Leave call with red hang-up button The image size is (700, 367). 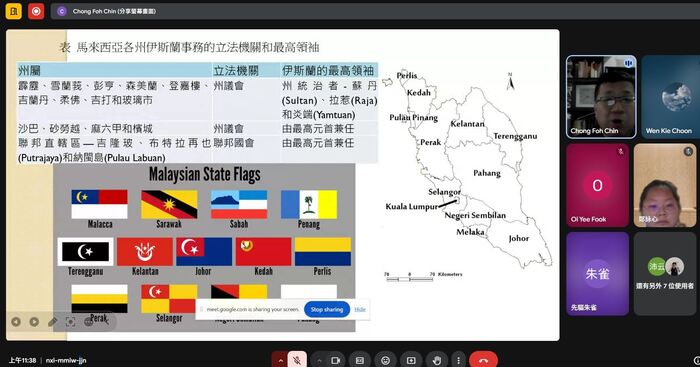(483, 360)
